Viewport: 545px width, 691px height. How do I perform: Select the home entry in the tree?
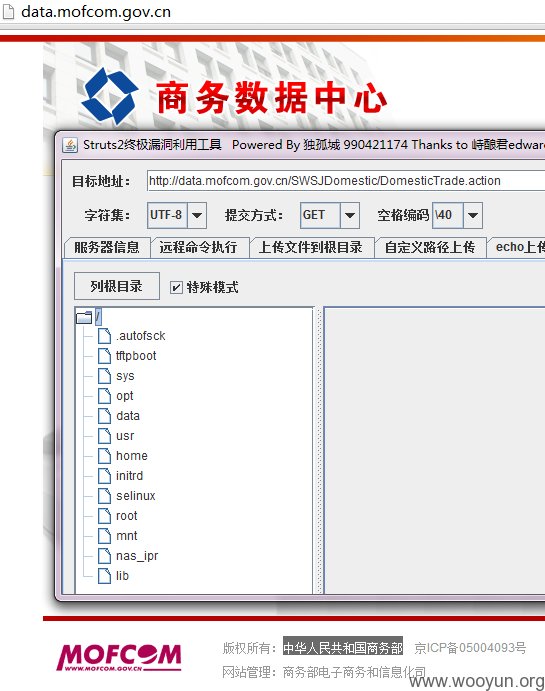coord(132,456)
